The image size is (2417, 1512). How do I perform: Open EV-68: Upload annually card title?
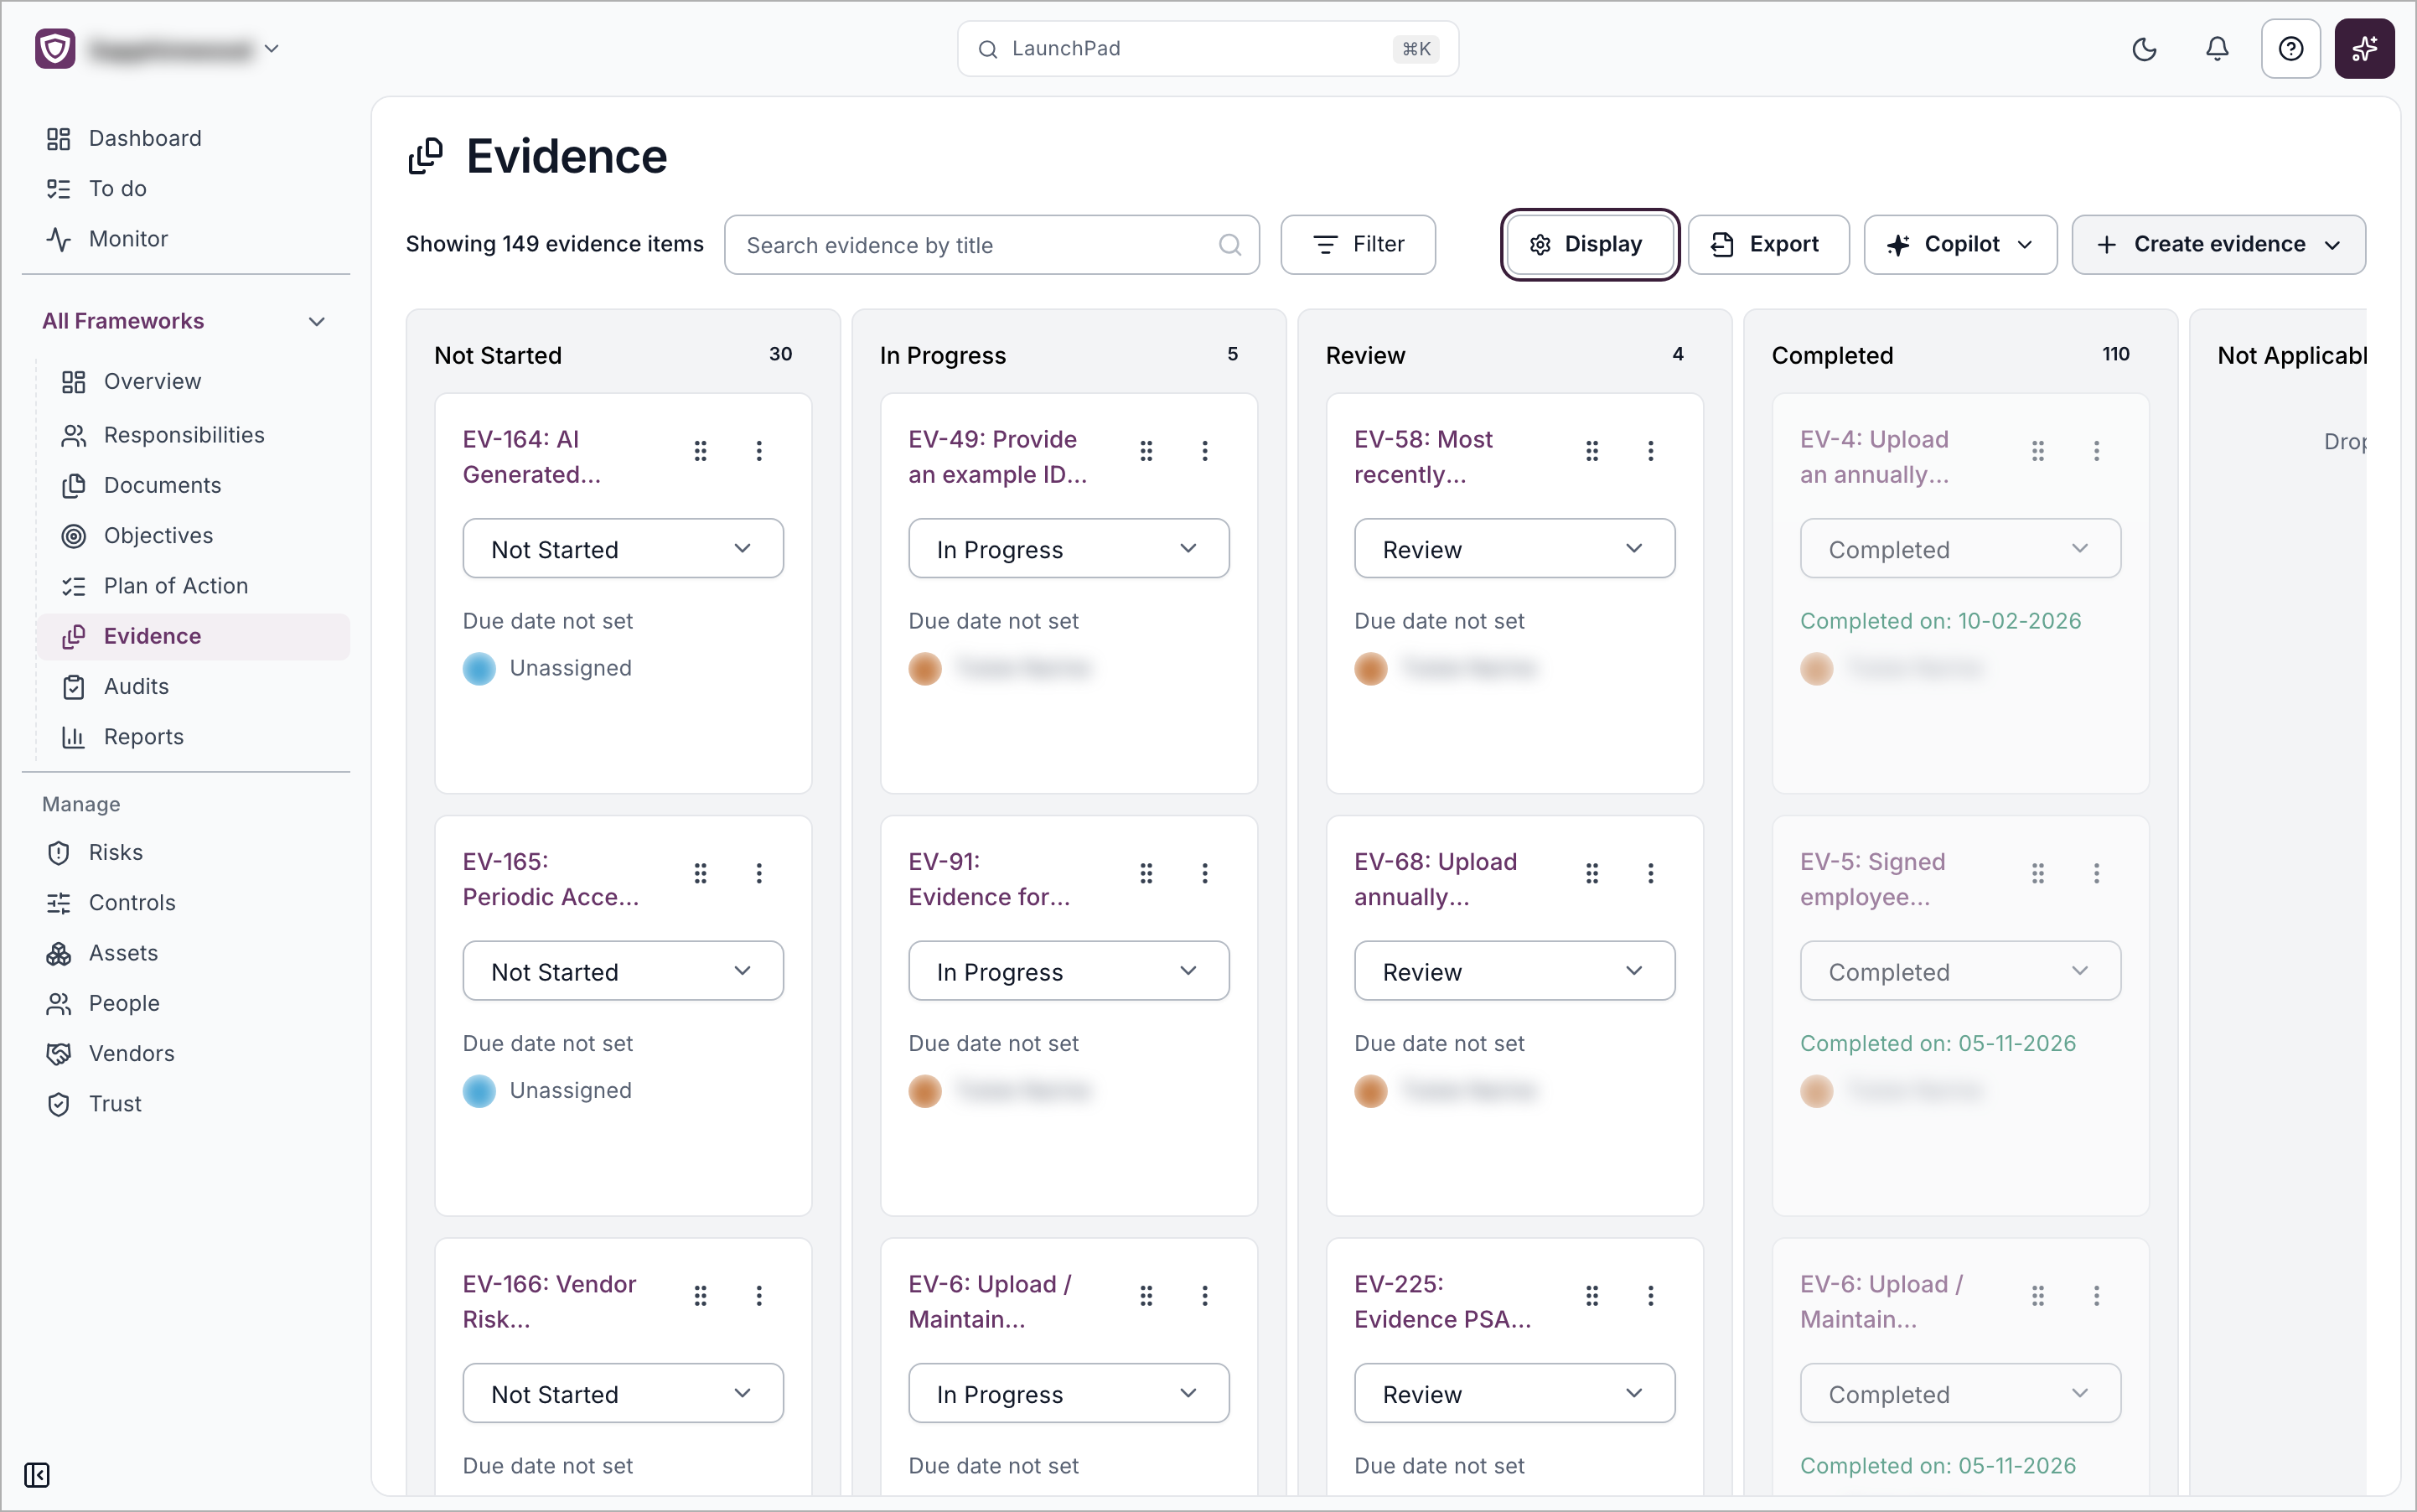(1434, 879)
